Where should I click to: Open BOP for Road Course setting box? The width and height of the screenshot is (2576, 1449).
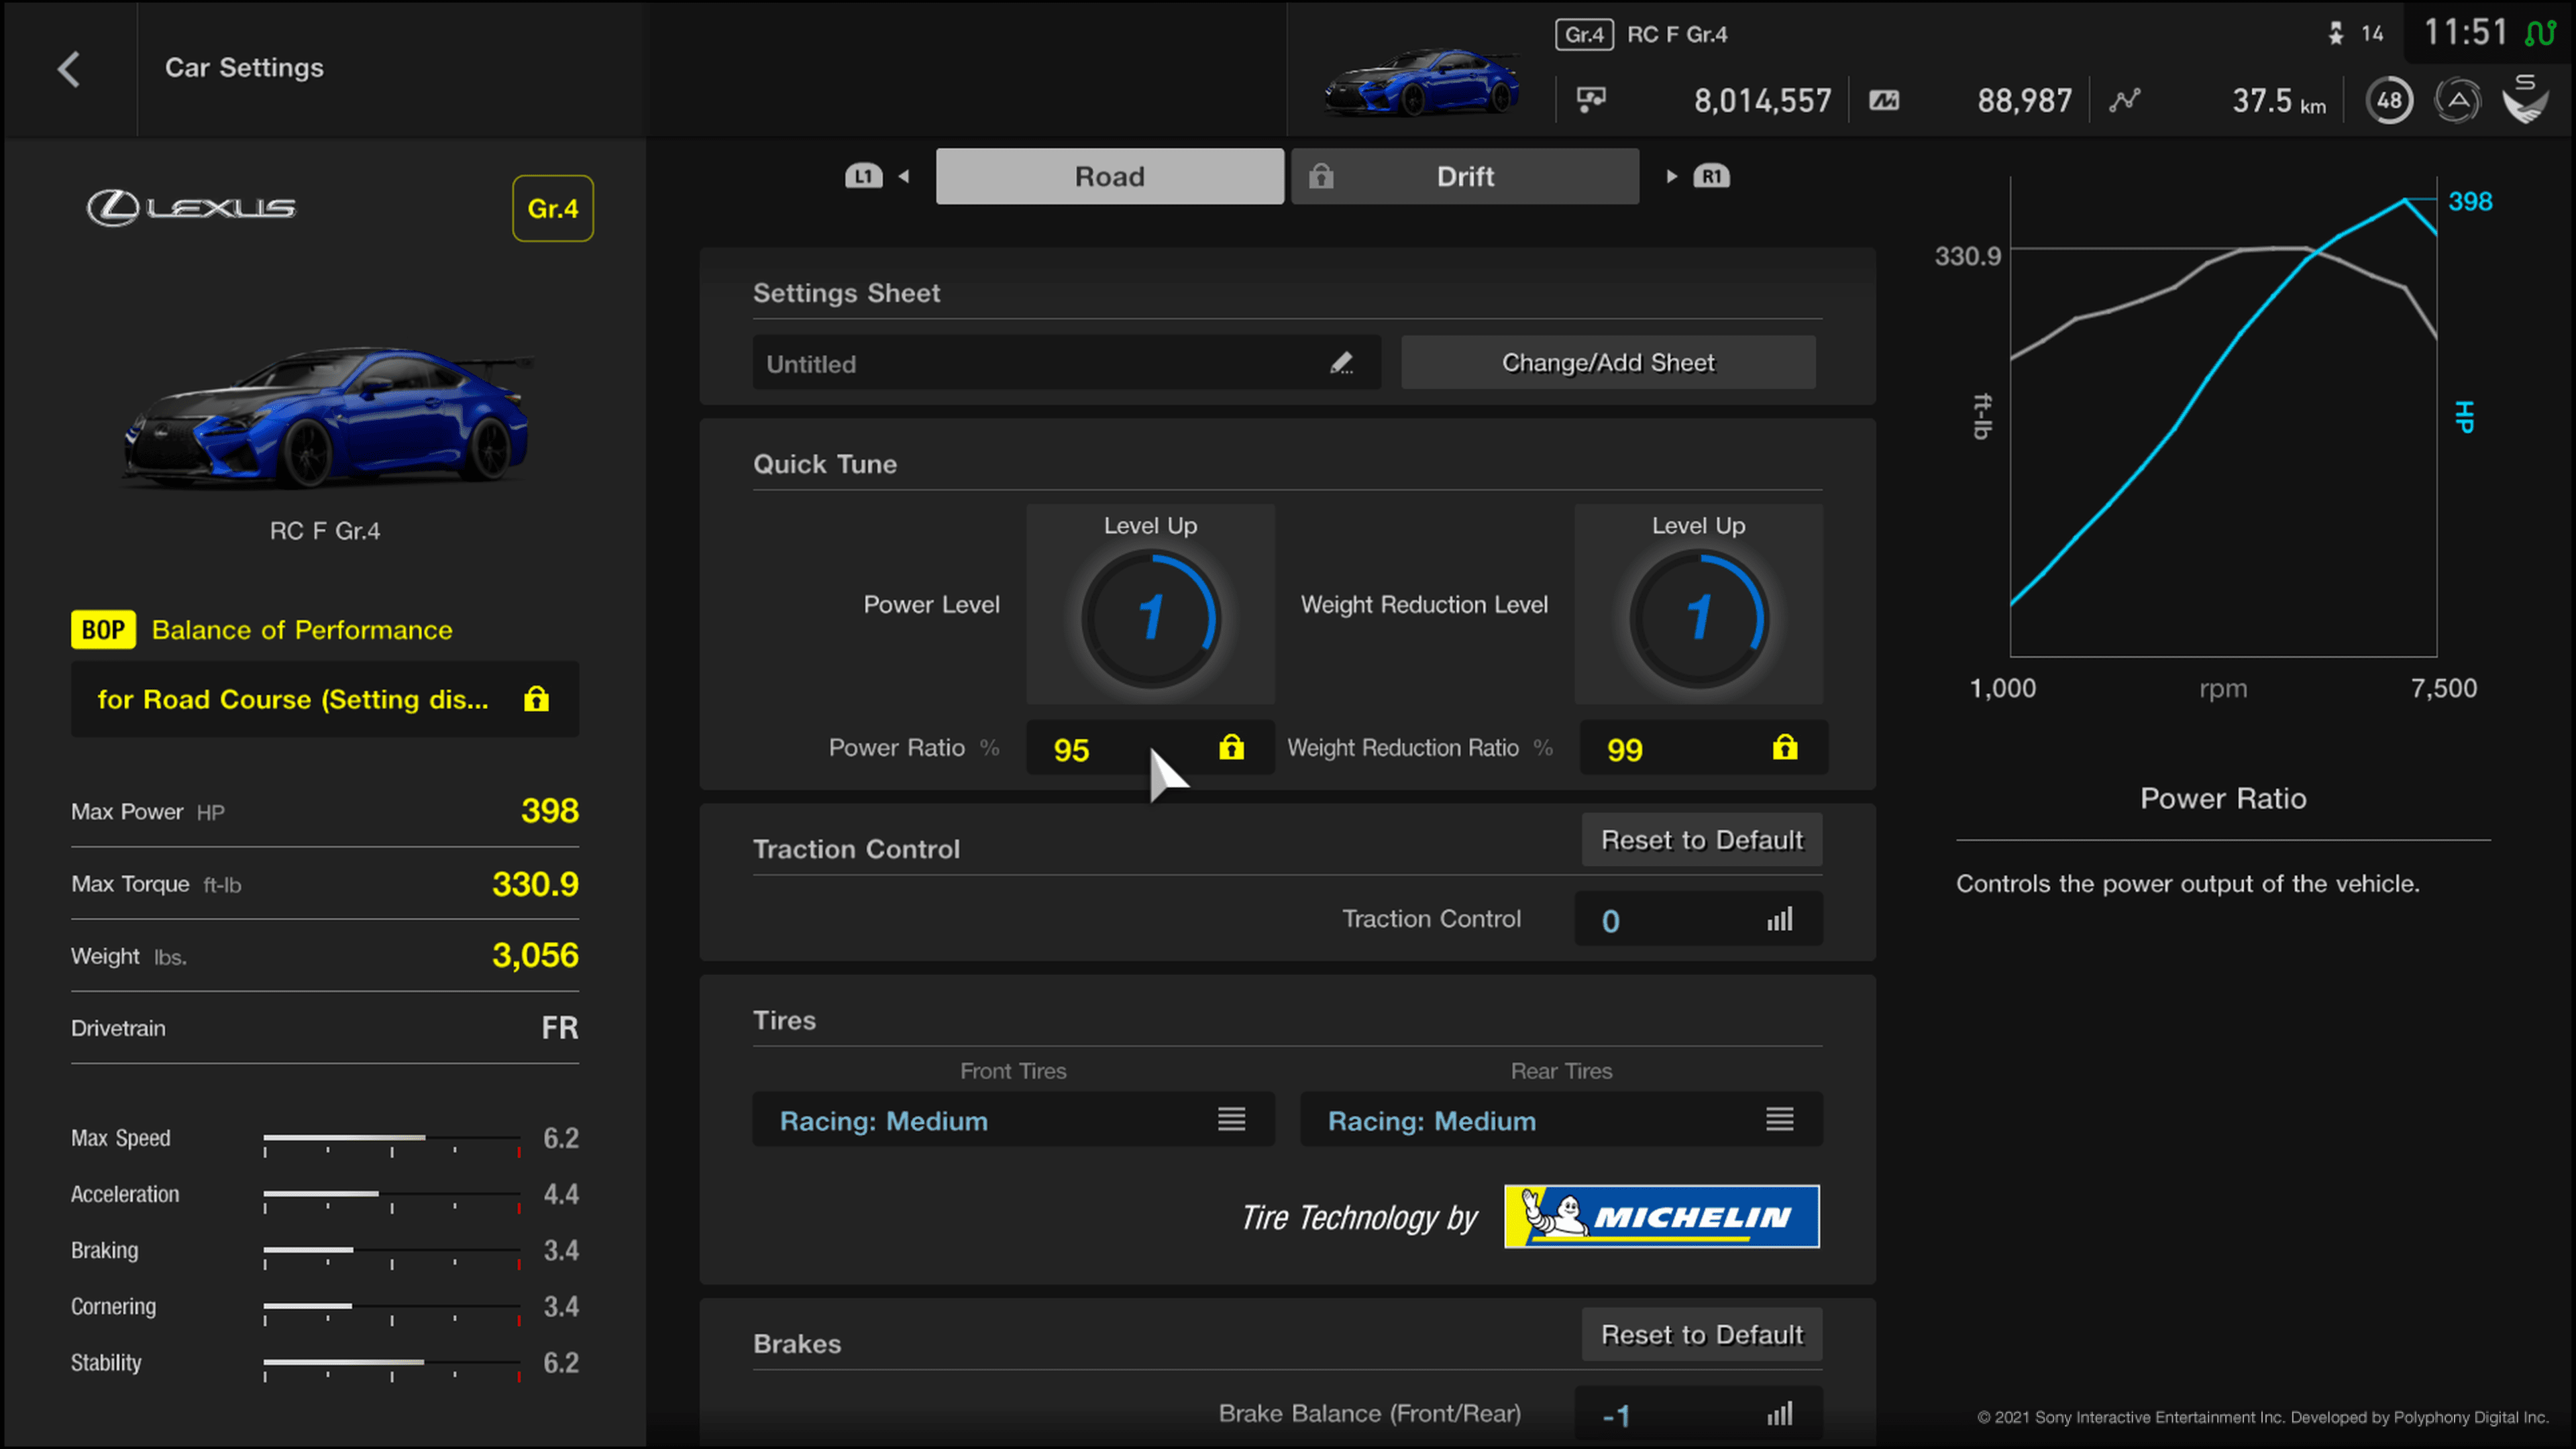[325, 699]
